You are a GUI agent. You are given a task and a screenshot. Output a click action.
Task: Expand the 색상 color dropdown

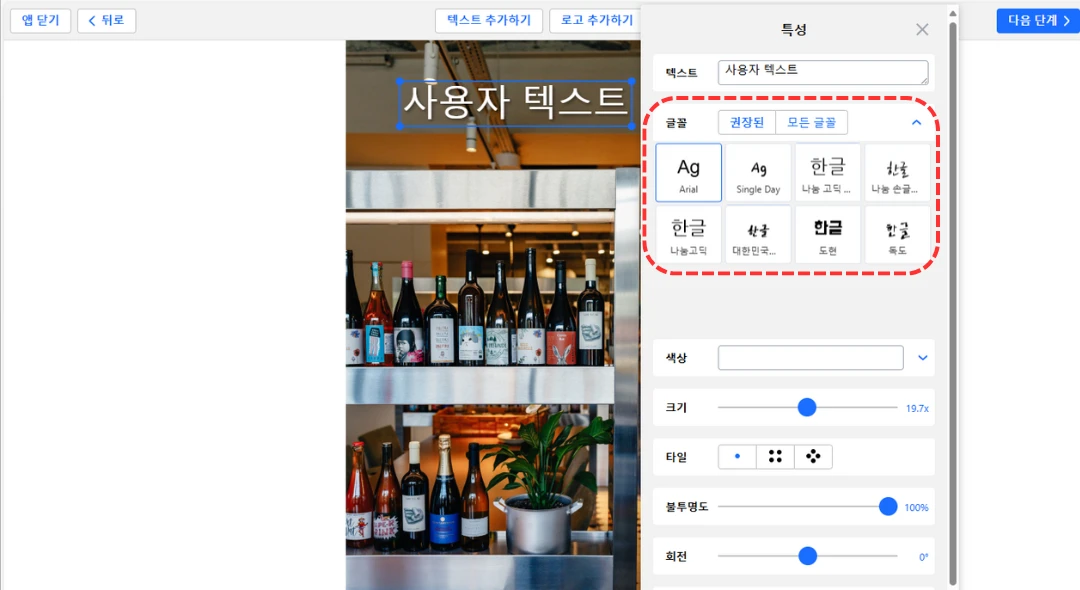click(x=923, y=358)
